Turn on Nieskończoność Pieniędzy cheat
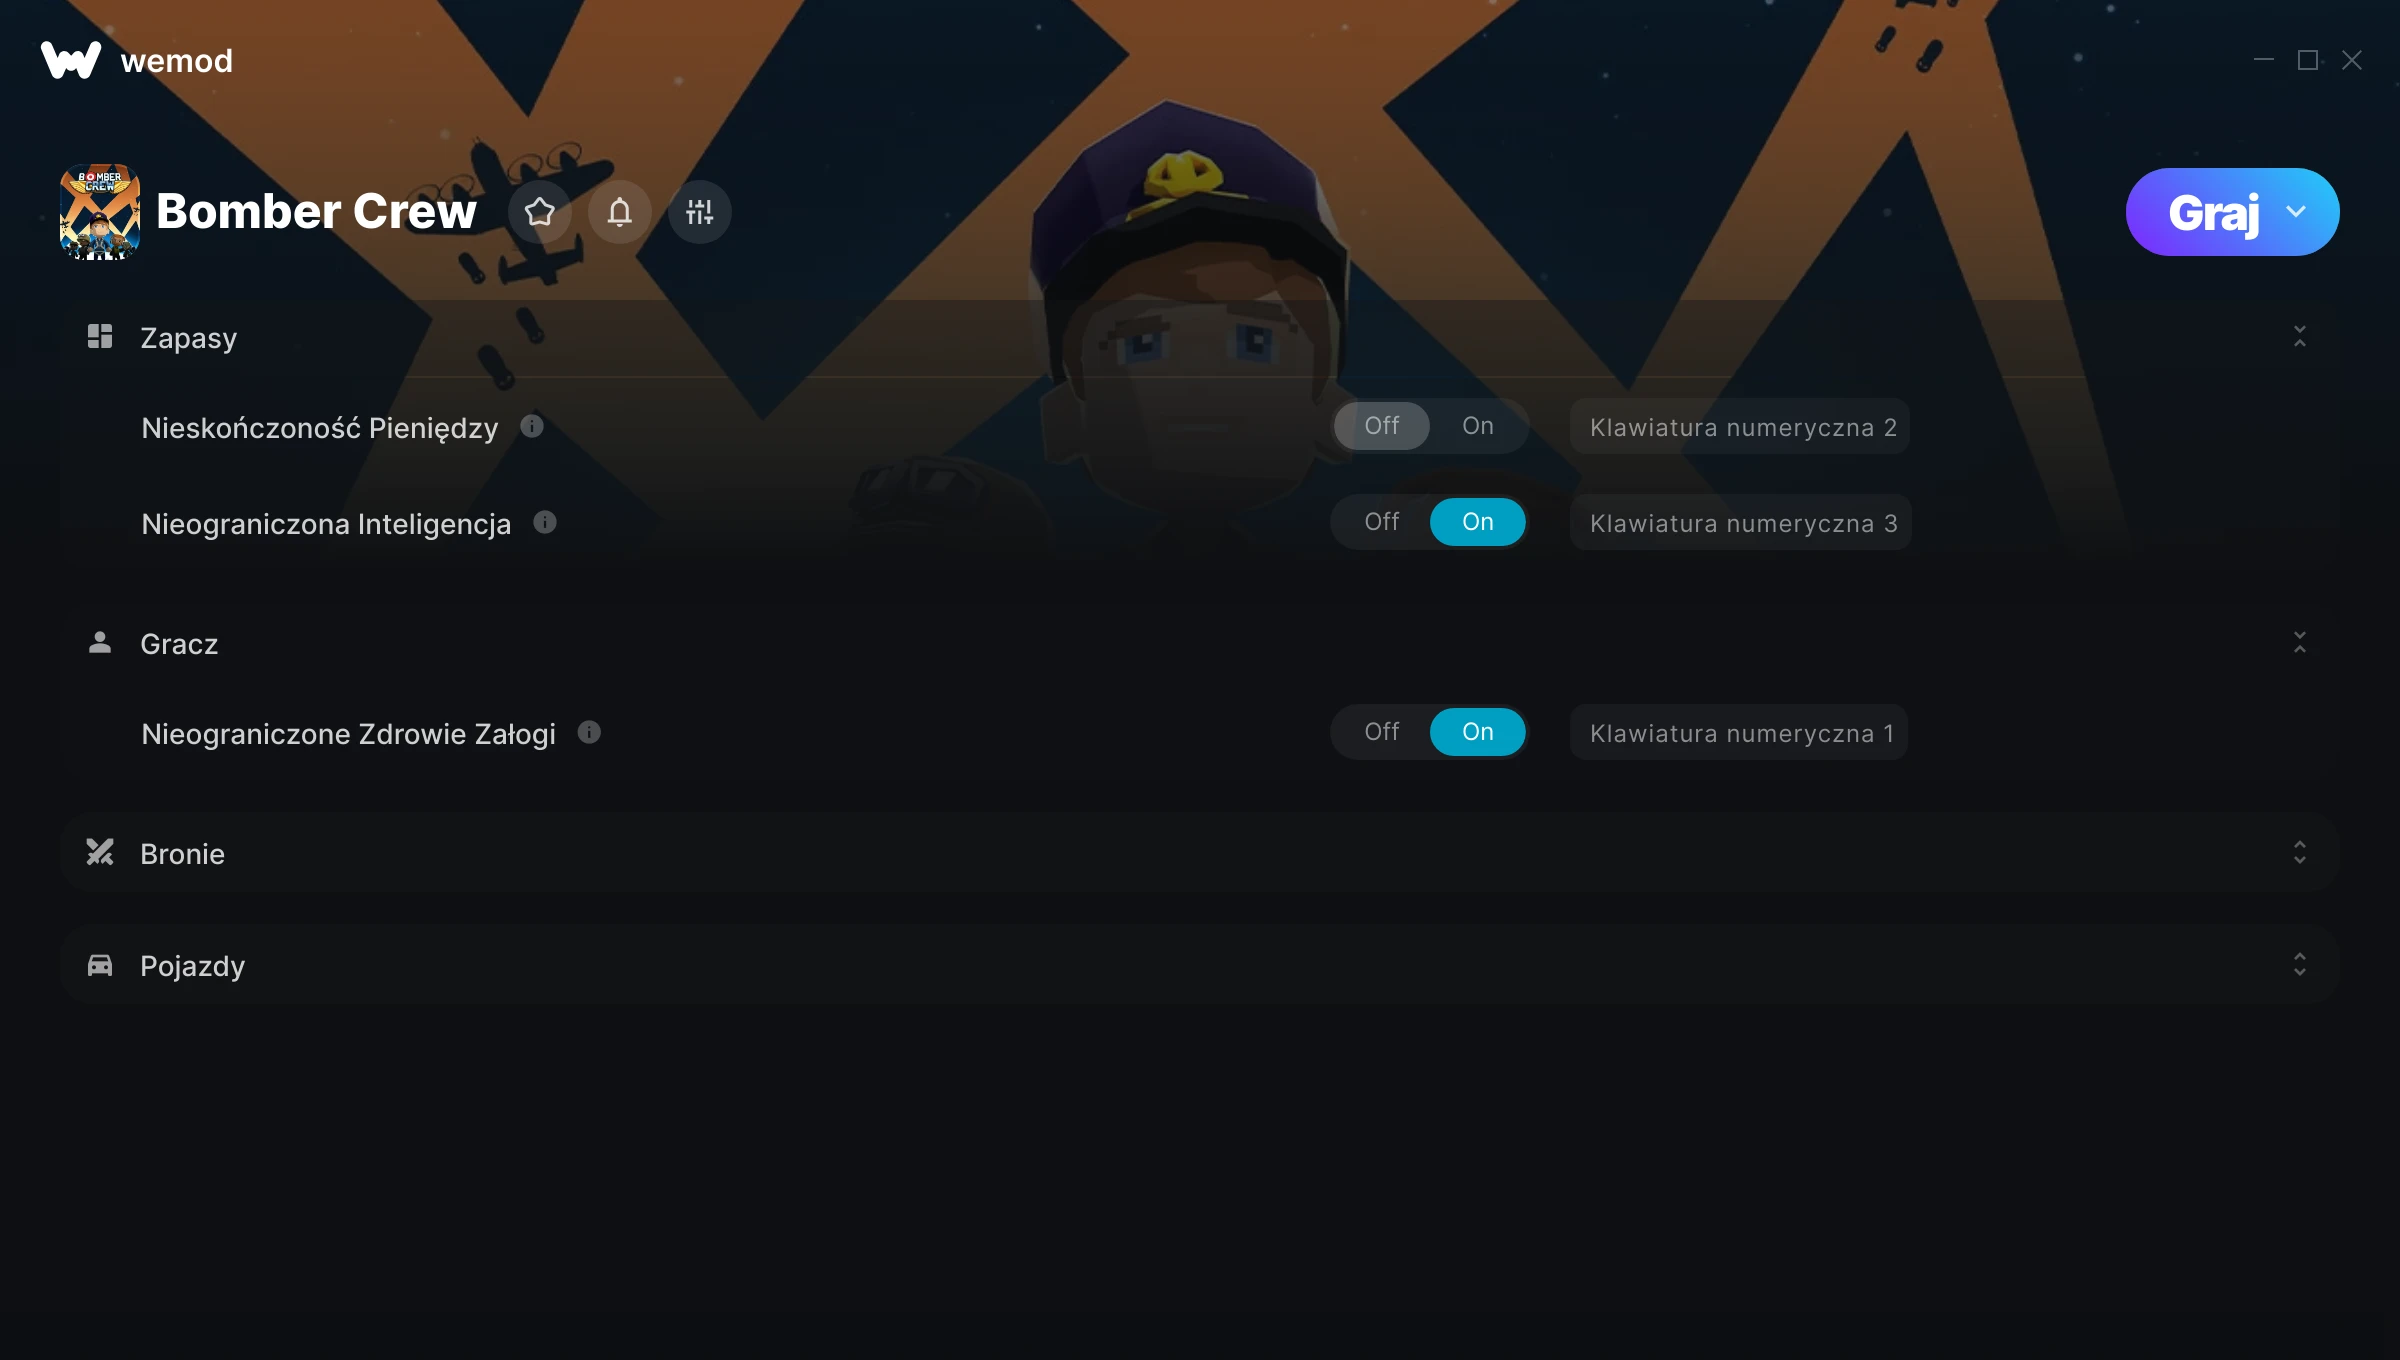The image size is (2400, 1360). pyautogui.click(x=1478, y=426)
